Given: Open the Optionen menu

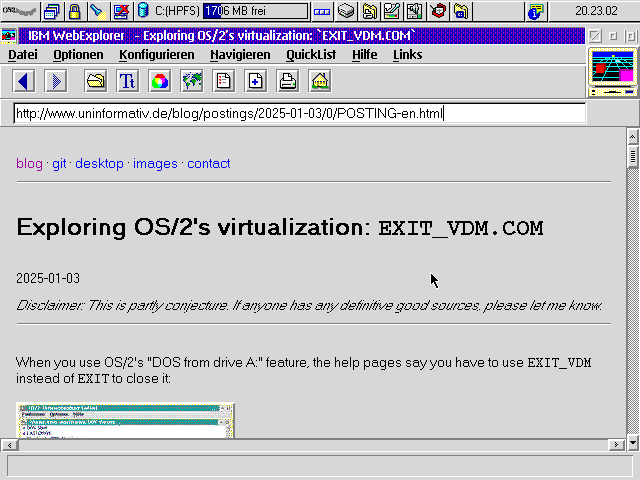Looking at the screenshot, I should tap(78, 55).
